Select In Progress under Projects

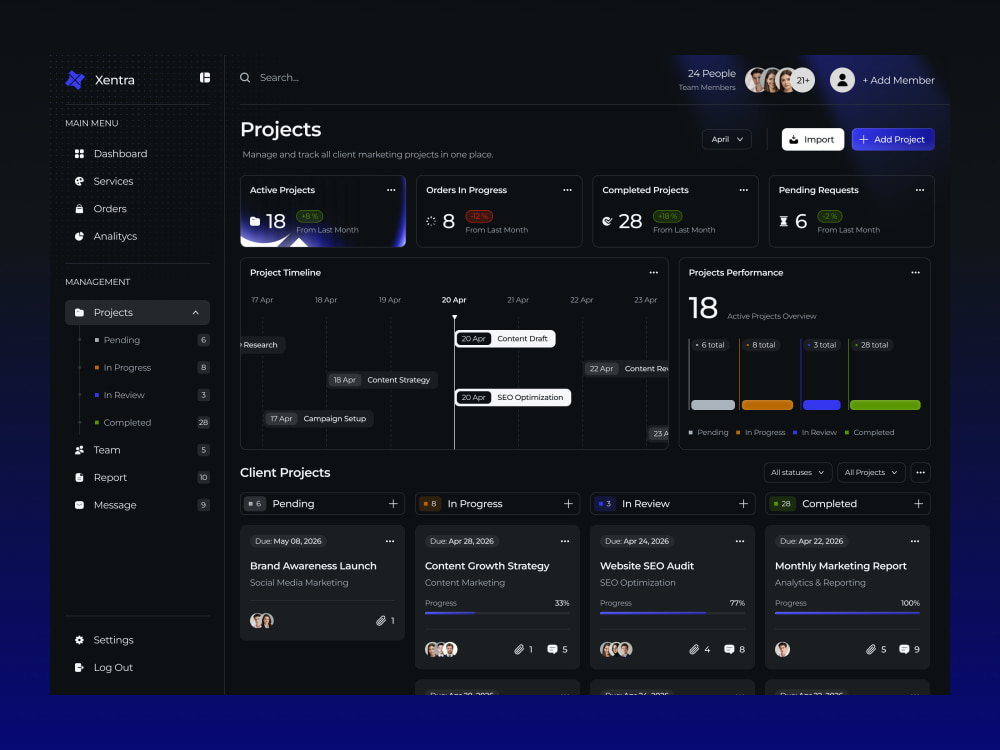127,367
